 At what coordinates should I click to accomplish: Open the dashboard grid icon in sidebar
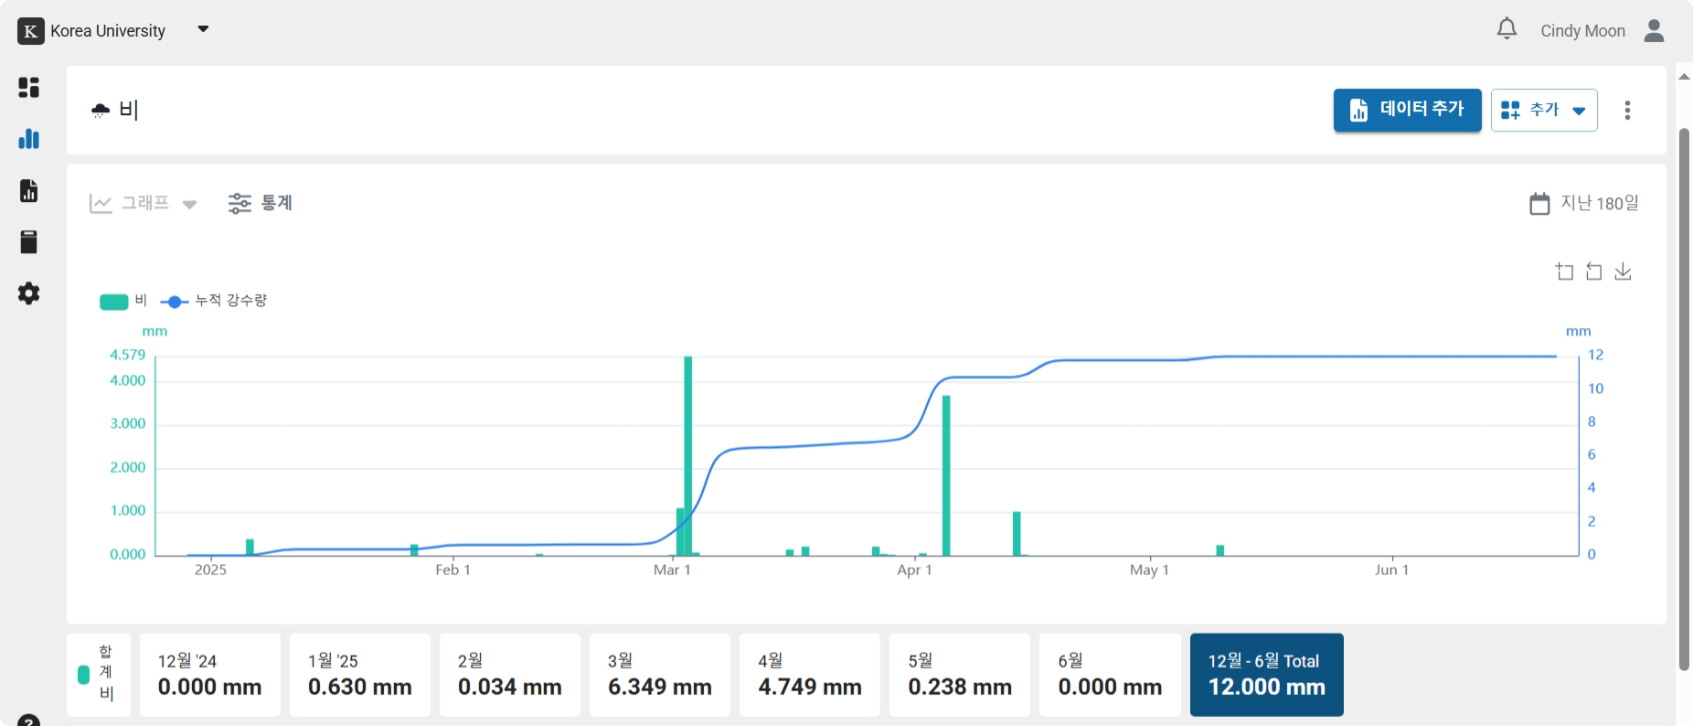29,87
